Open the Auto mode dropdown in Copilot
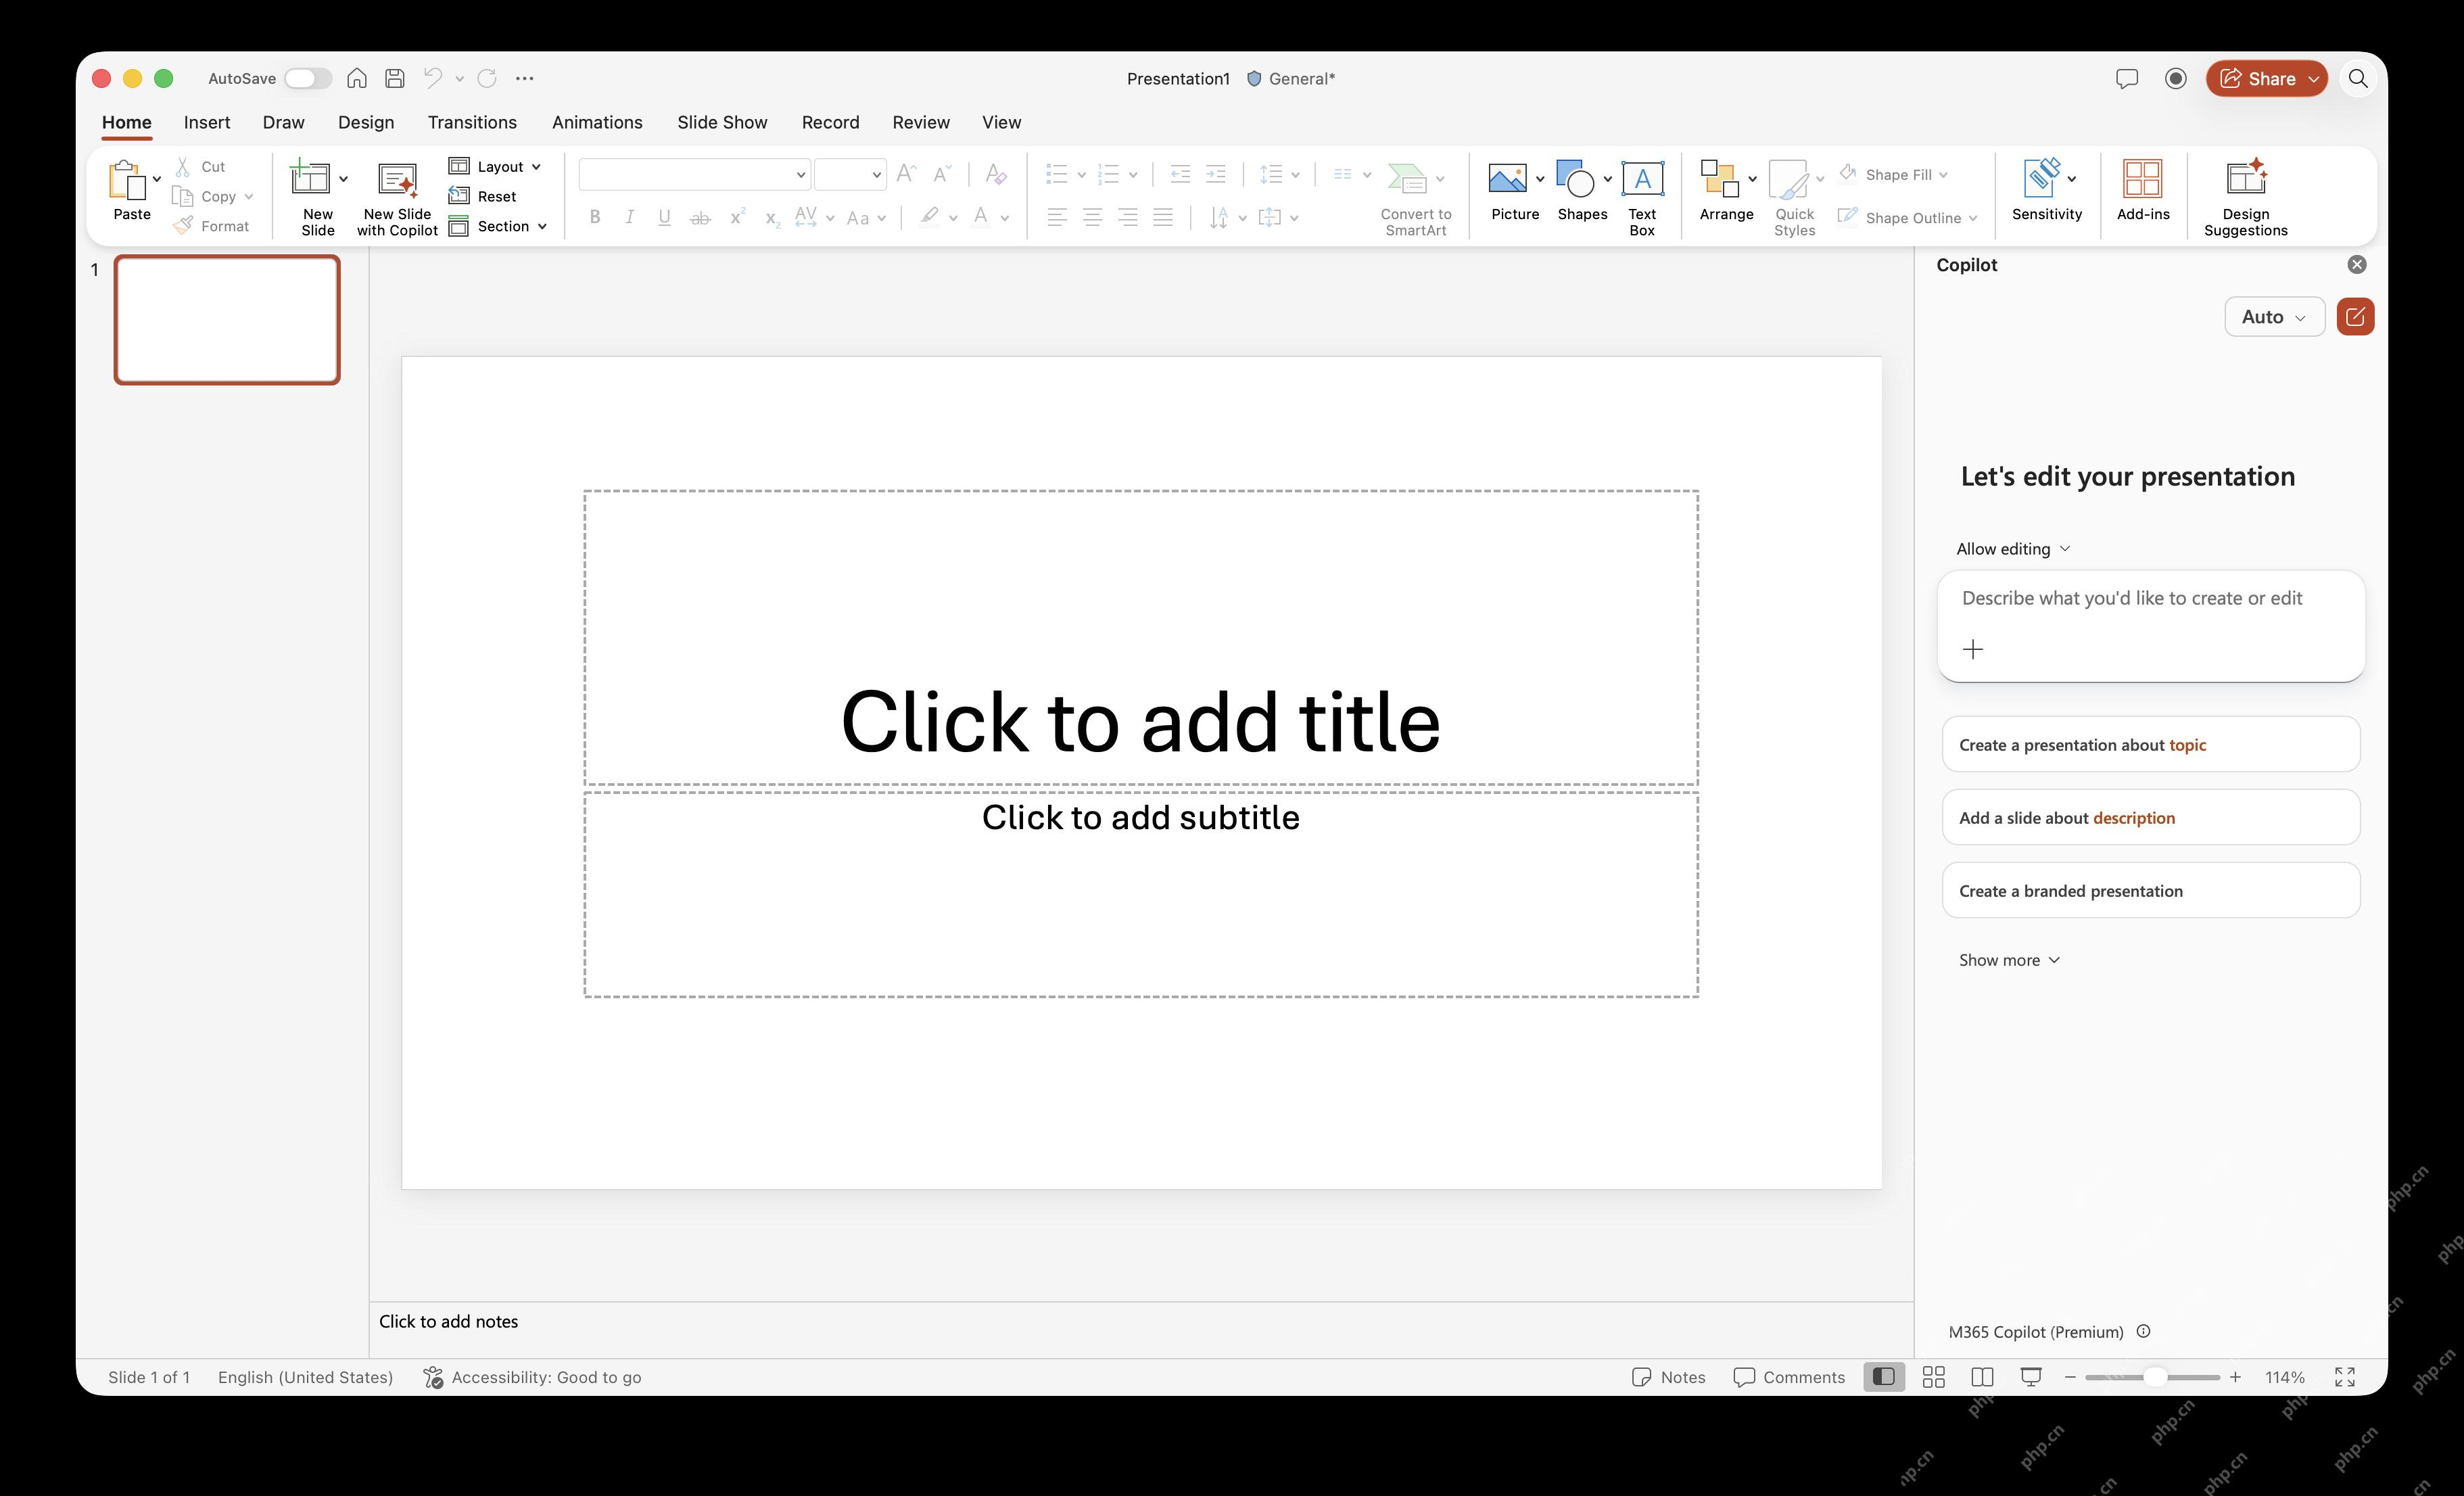 tap(2274, 317)
